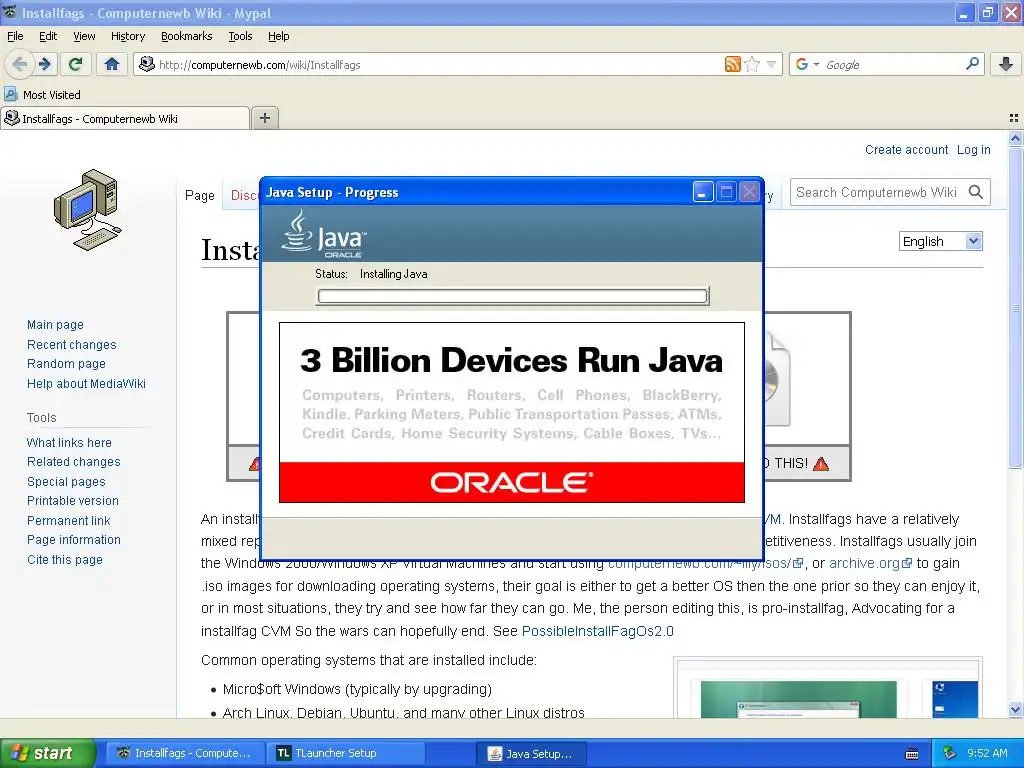Run the wiki search magnifier icon

point(976,192)
